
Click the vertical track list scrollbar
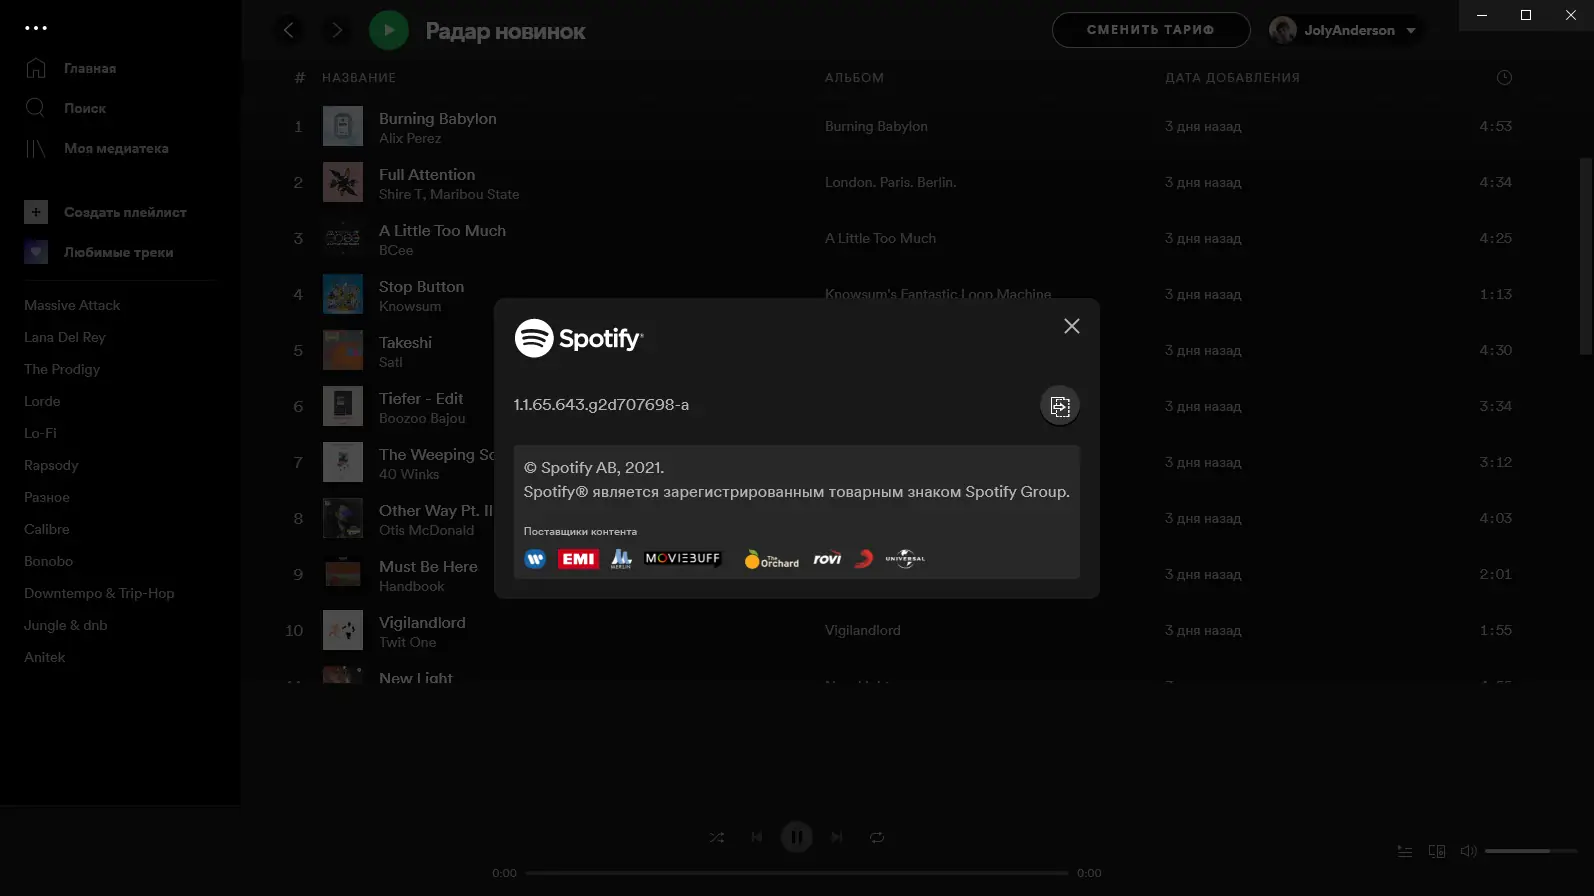(x=1585, y=256)
